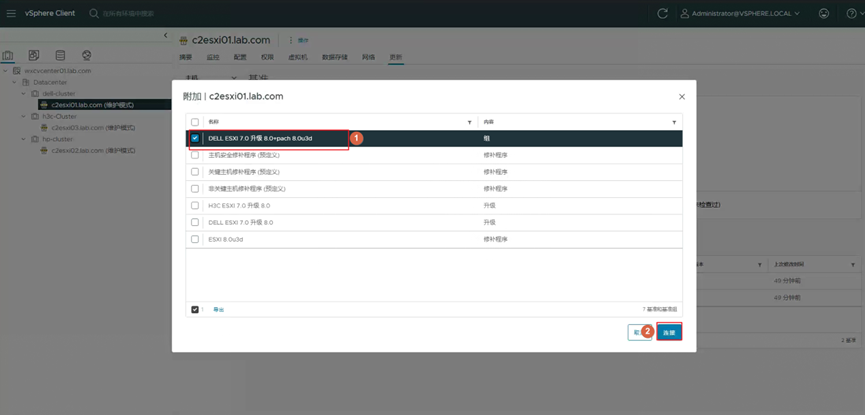Click the c2esxi03.lab.com host icon
Image resolution: width=865 pixels, height=415 pixels.
point(45,127)
